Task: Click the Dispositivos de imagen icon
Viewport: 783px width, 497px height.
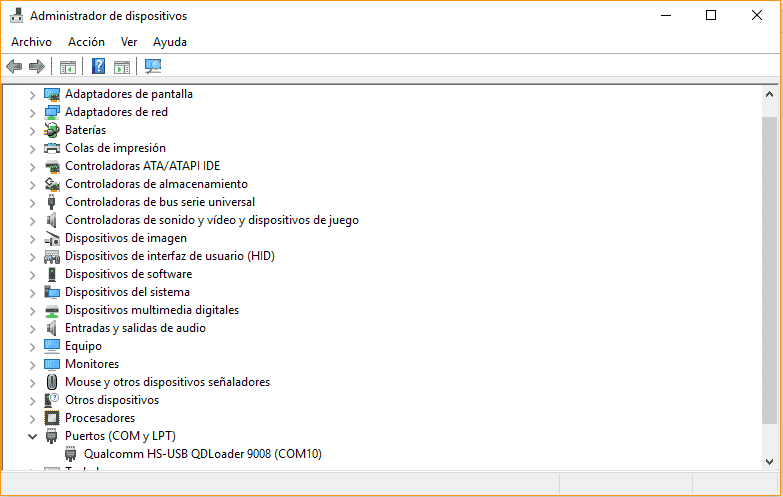Action: coord(52,238)
